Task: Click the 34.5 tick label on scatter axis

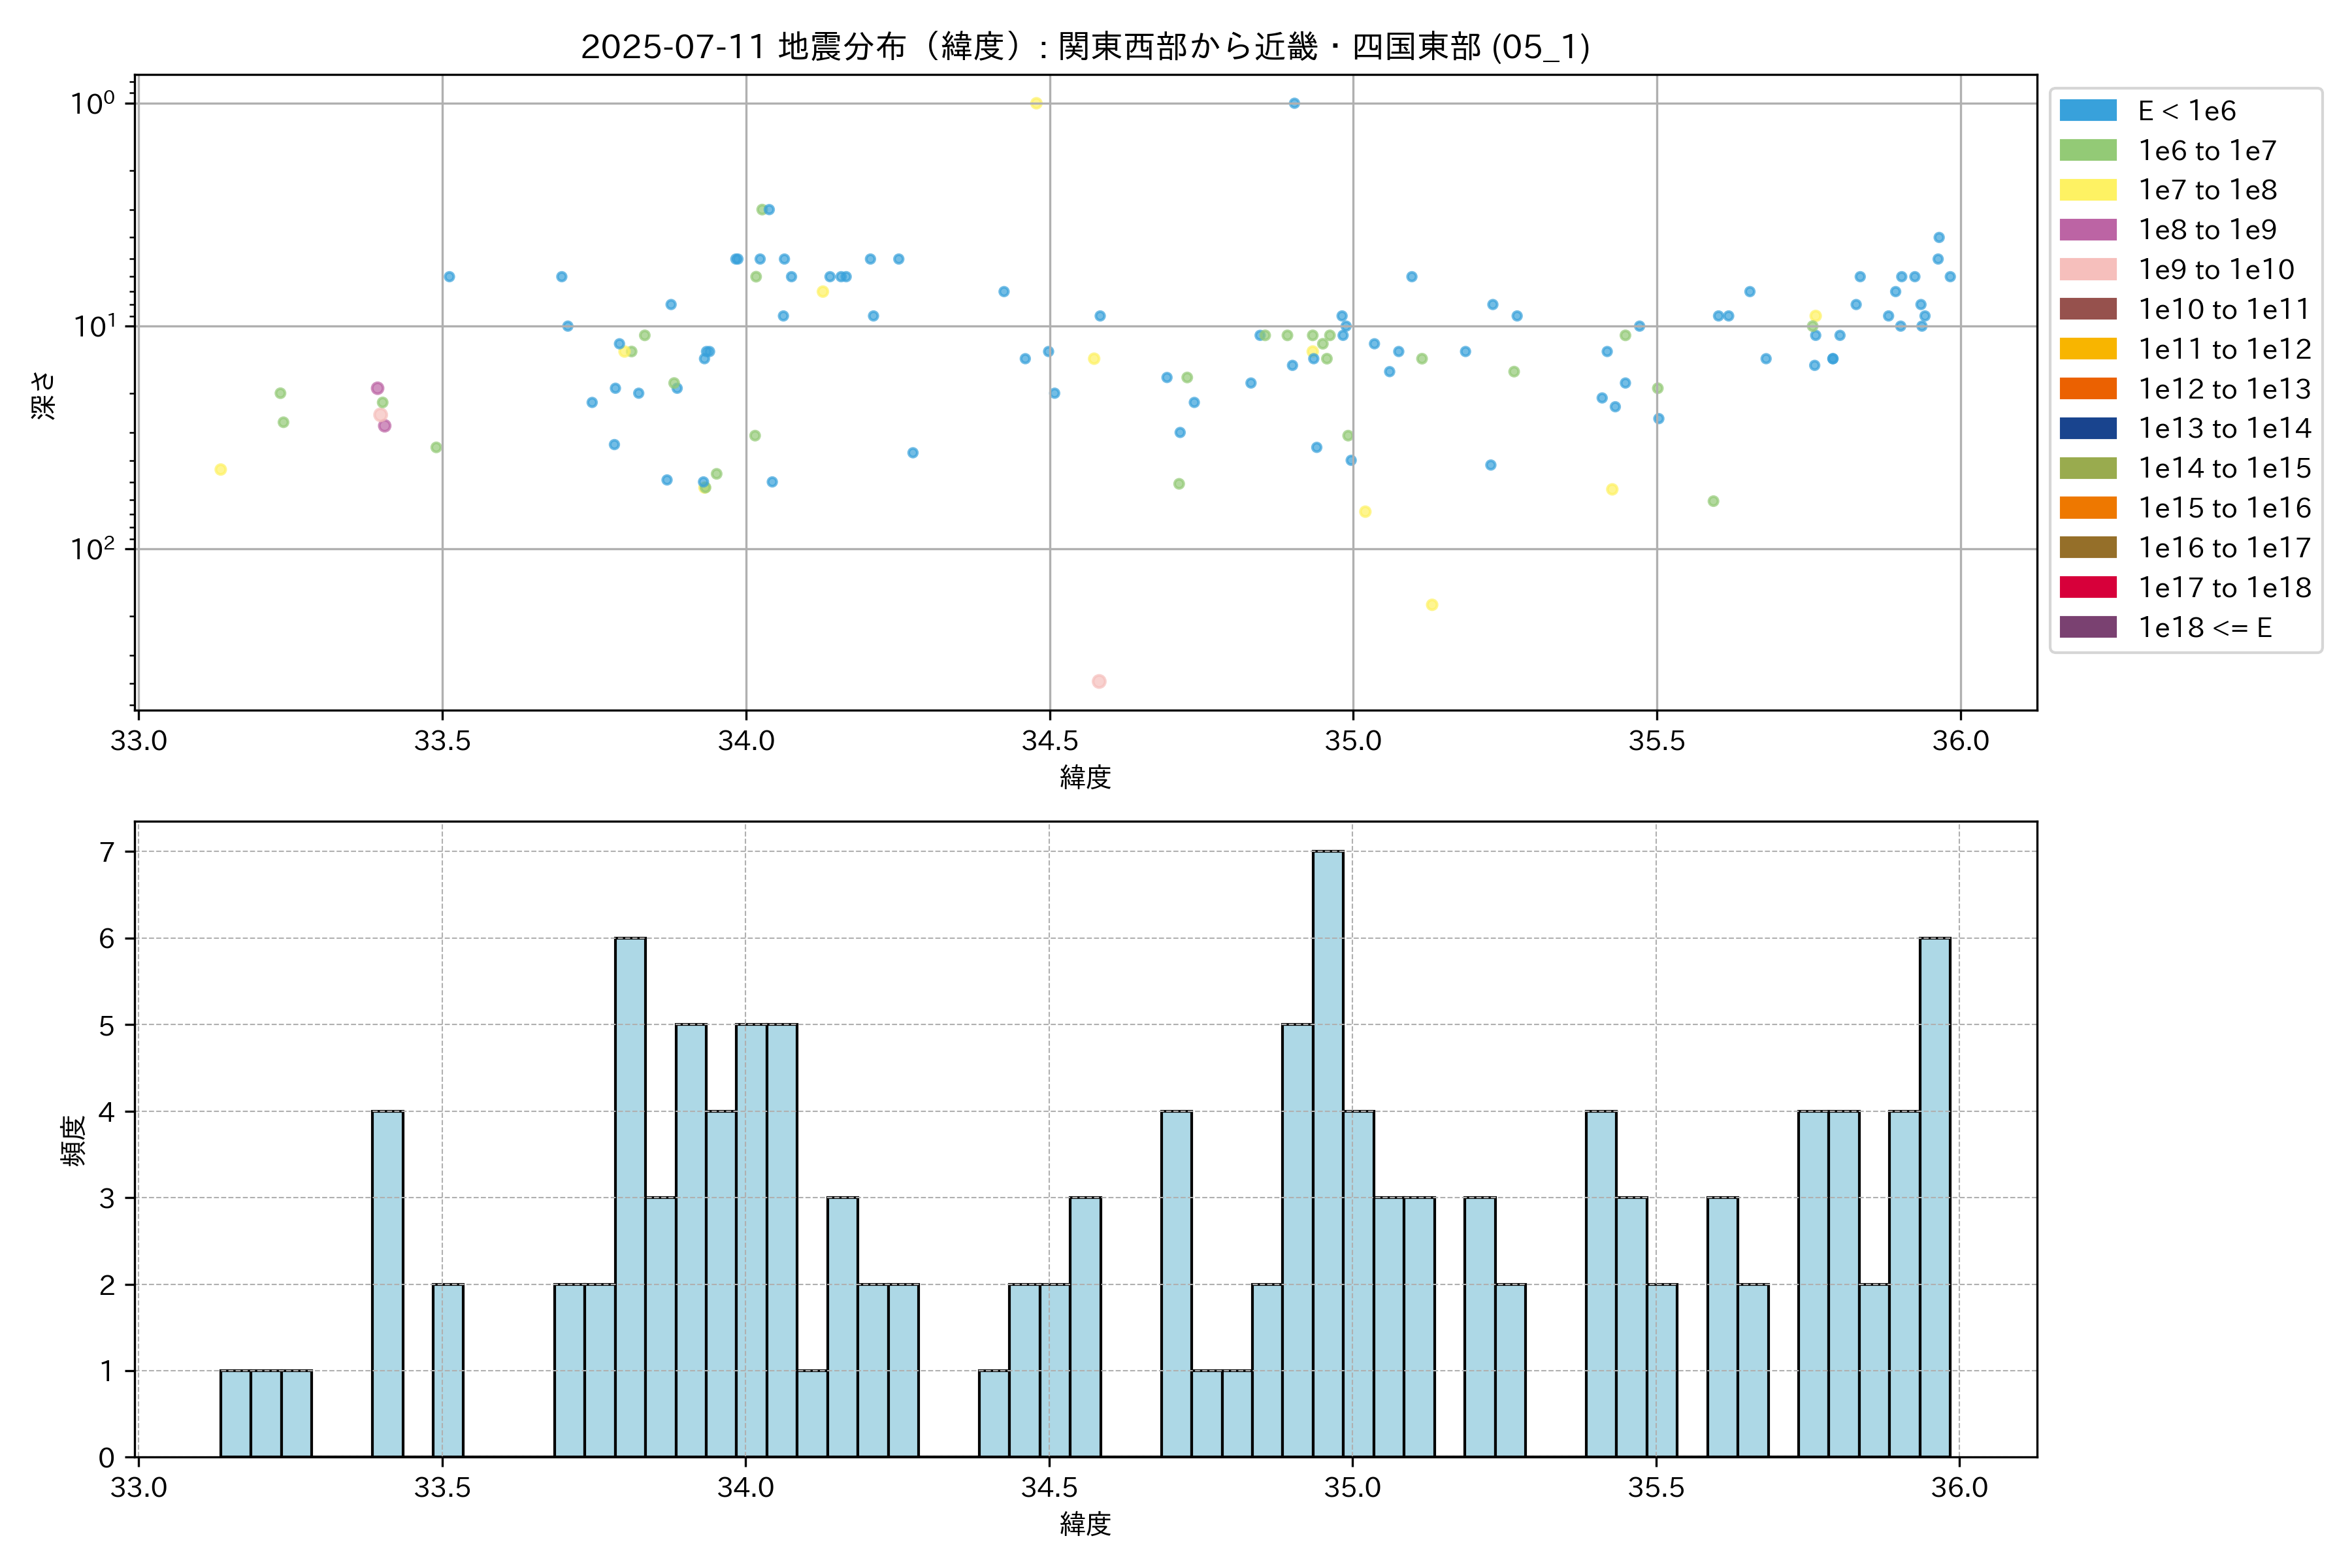Action: coord(1049,741)
